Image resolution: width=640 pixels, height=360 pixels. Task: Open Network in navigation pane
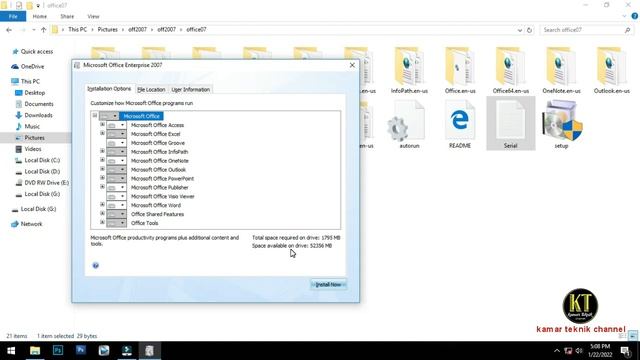(x=31, y=224)
